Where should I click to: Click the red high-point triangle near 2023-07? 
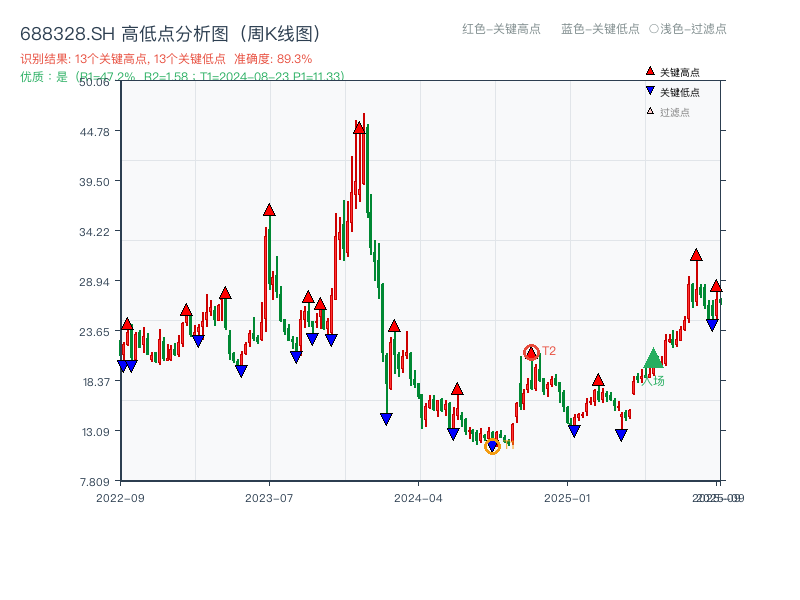(268, 209)
